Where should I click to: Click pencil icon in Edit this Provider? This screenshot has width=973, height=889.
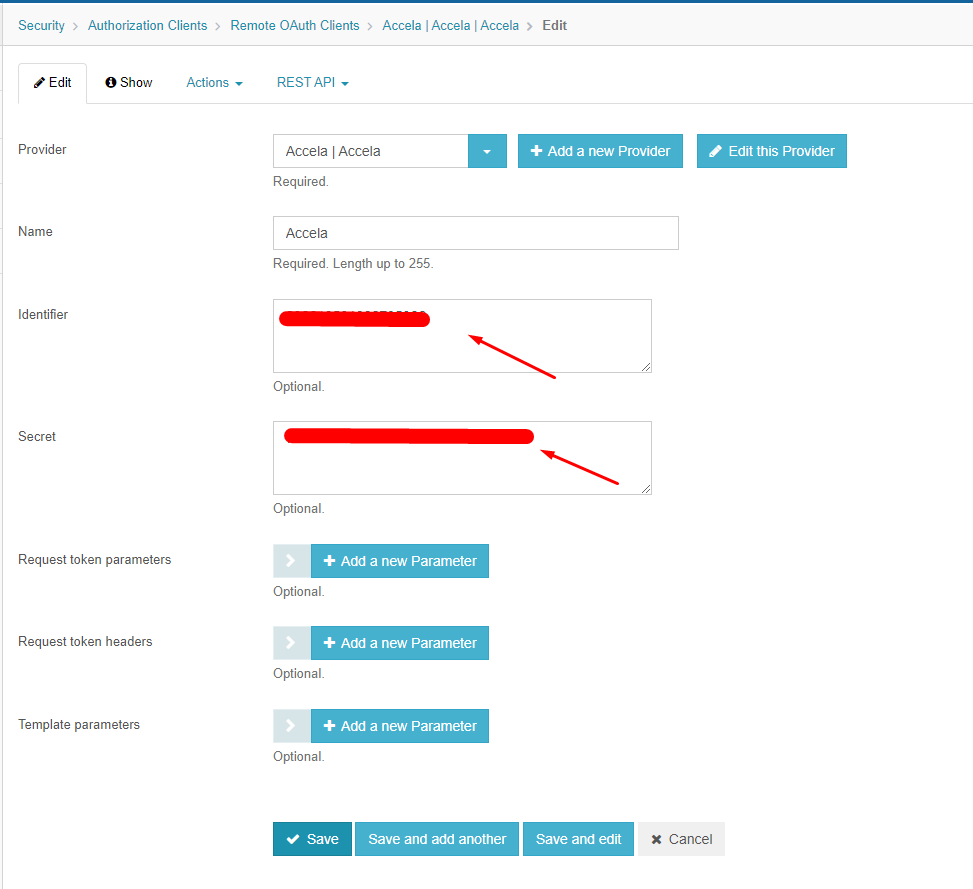click(715, 151)
